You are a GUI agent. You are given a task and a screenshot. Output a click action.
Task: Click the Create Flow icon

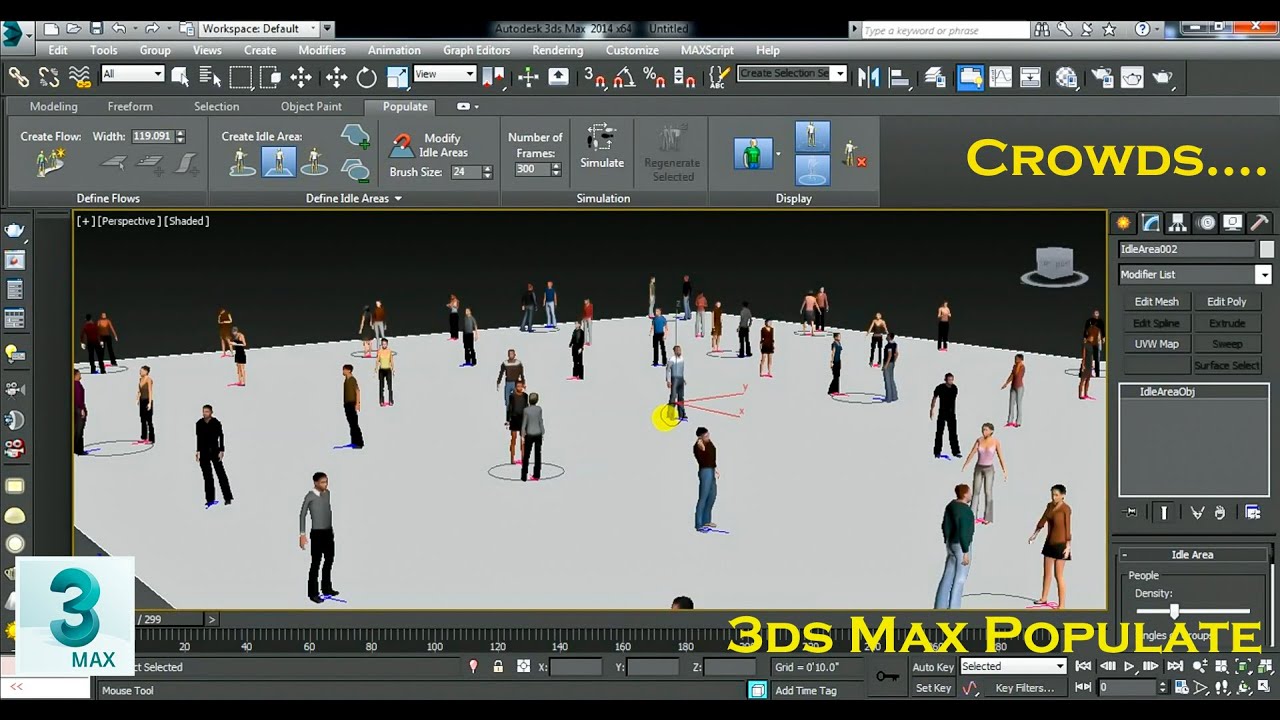click(x=48, y=163)
